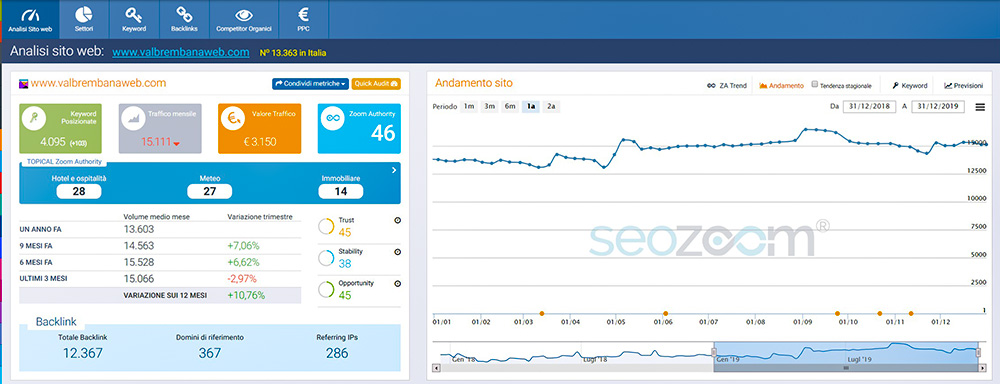Click the orange event marker near 01/06

[x=665, y=313]
